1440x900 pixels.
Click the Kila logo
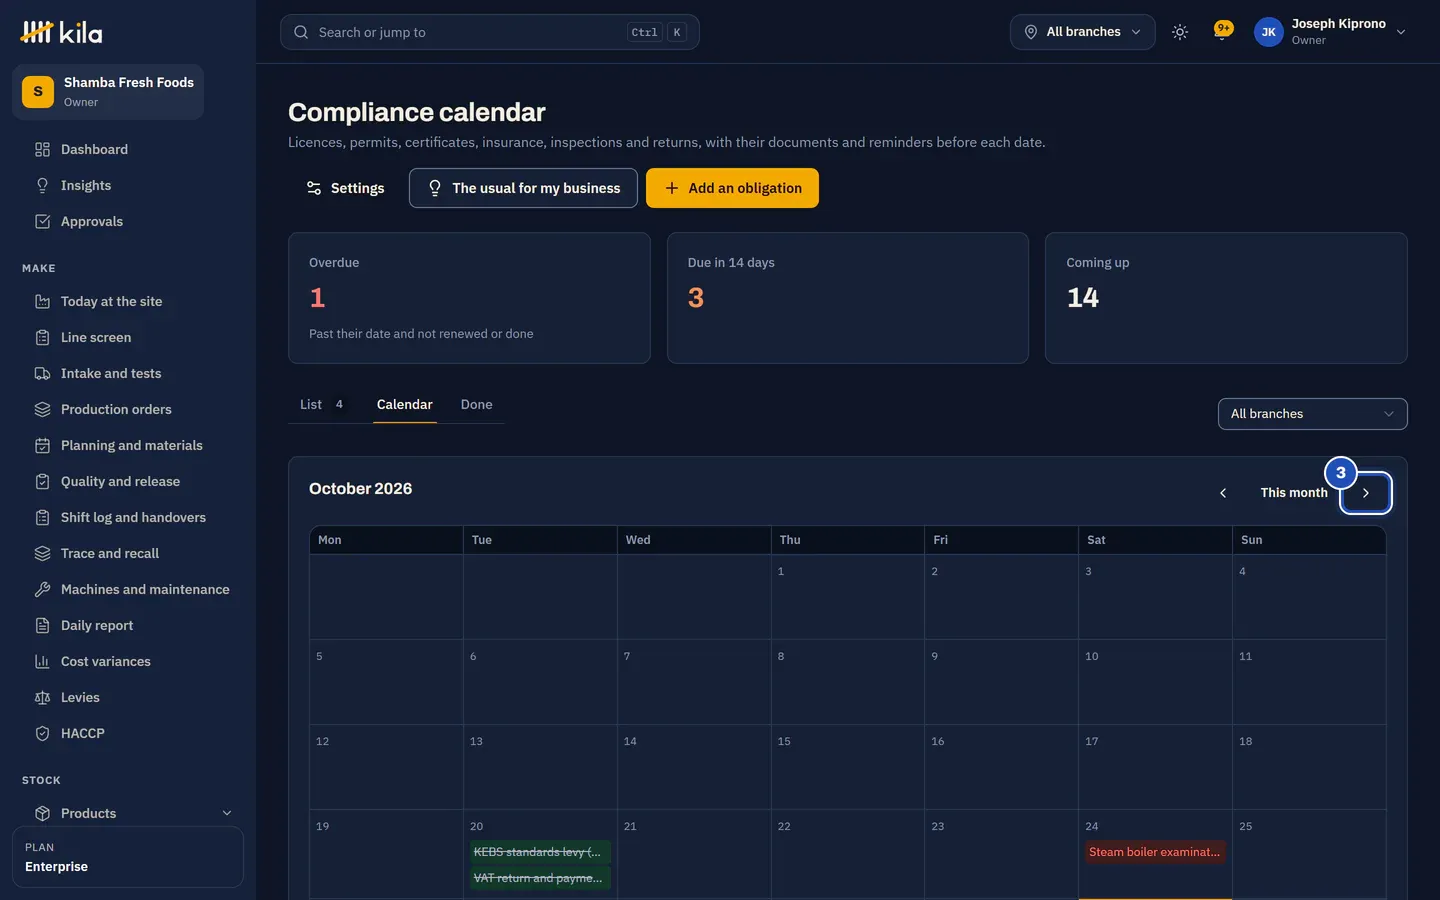click(61, 32)
